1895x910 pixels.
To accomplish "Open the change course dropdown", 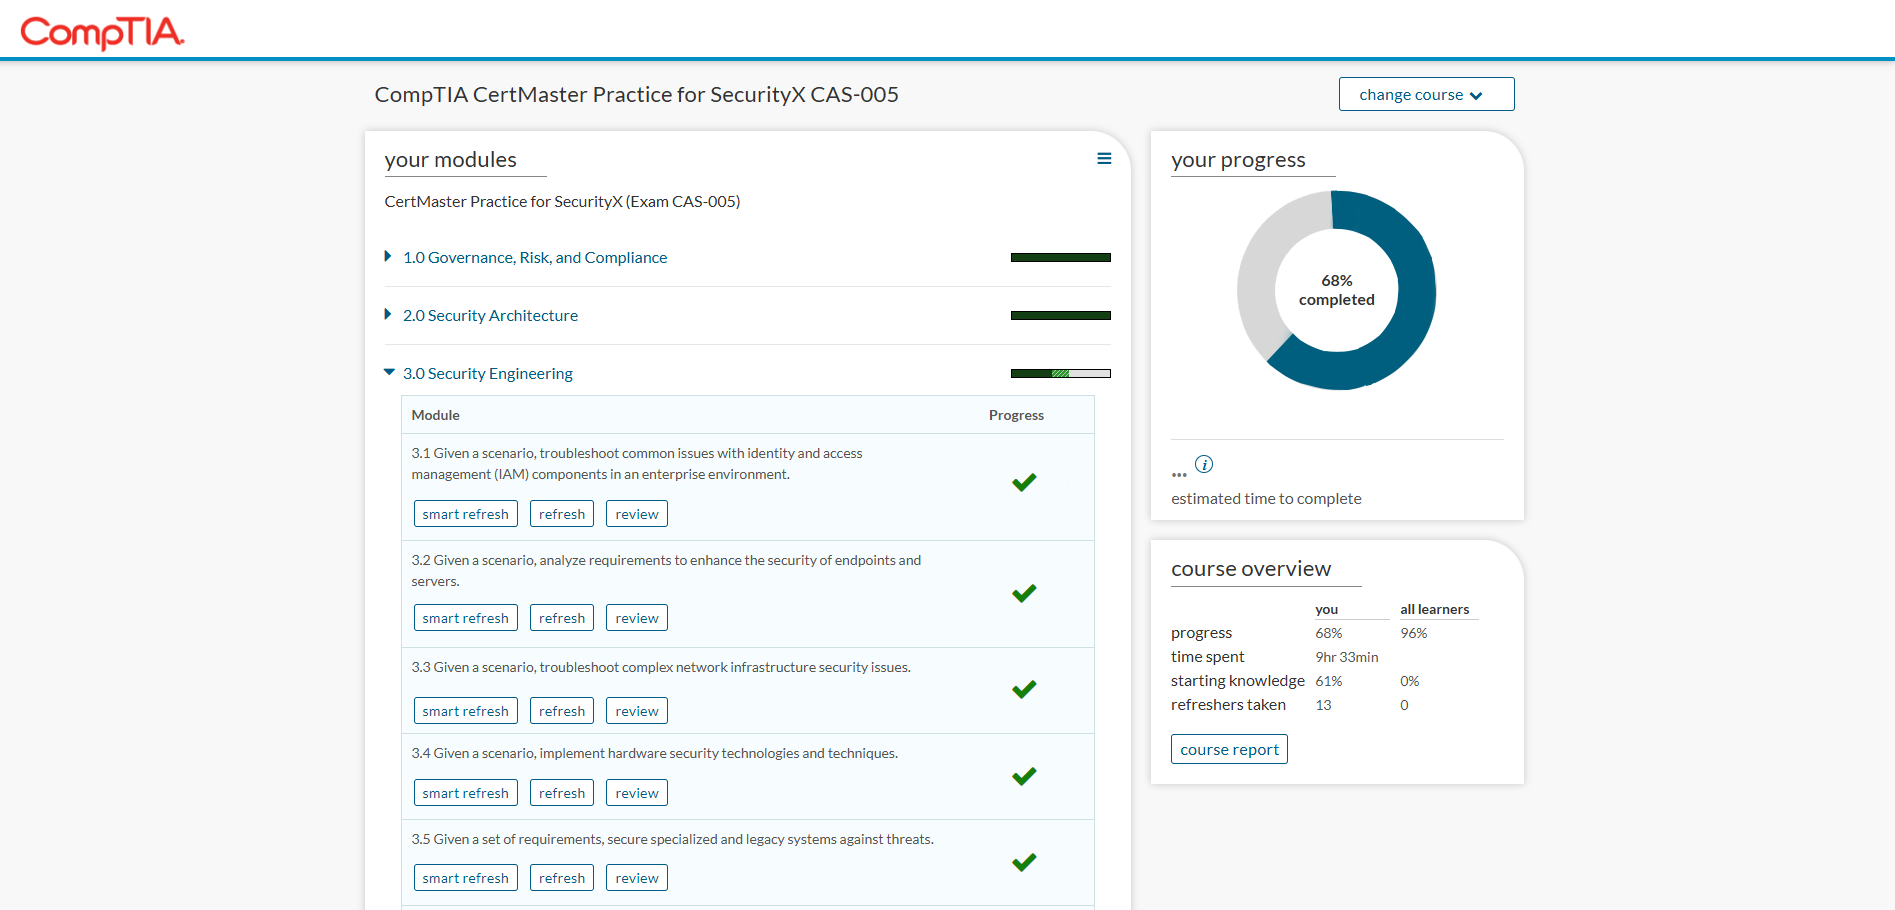I will click(1426, 94).
